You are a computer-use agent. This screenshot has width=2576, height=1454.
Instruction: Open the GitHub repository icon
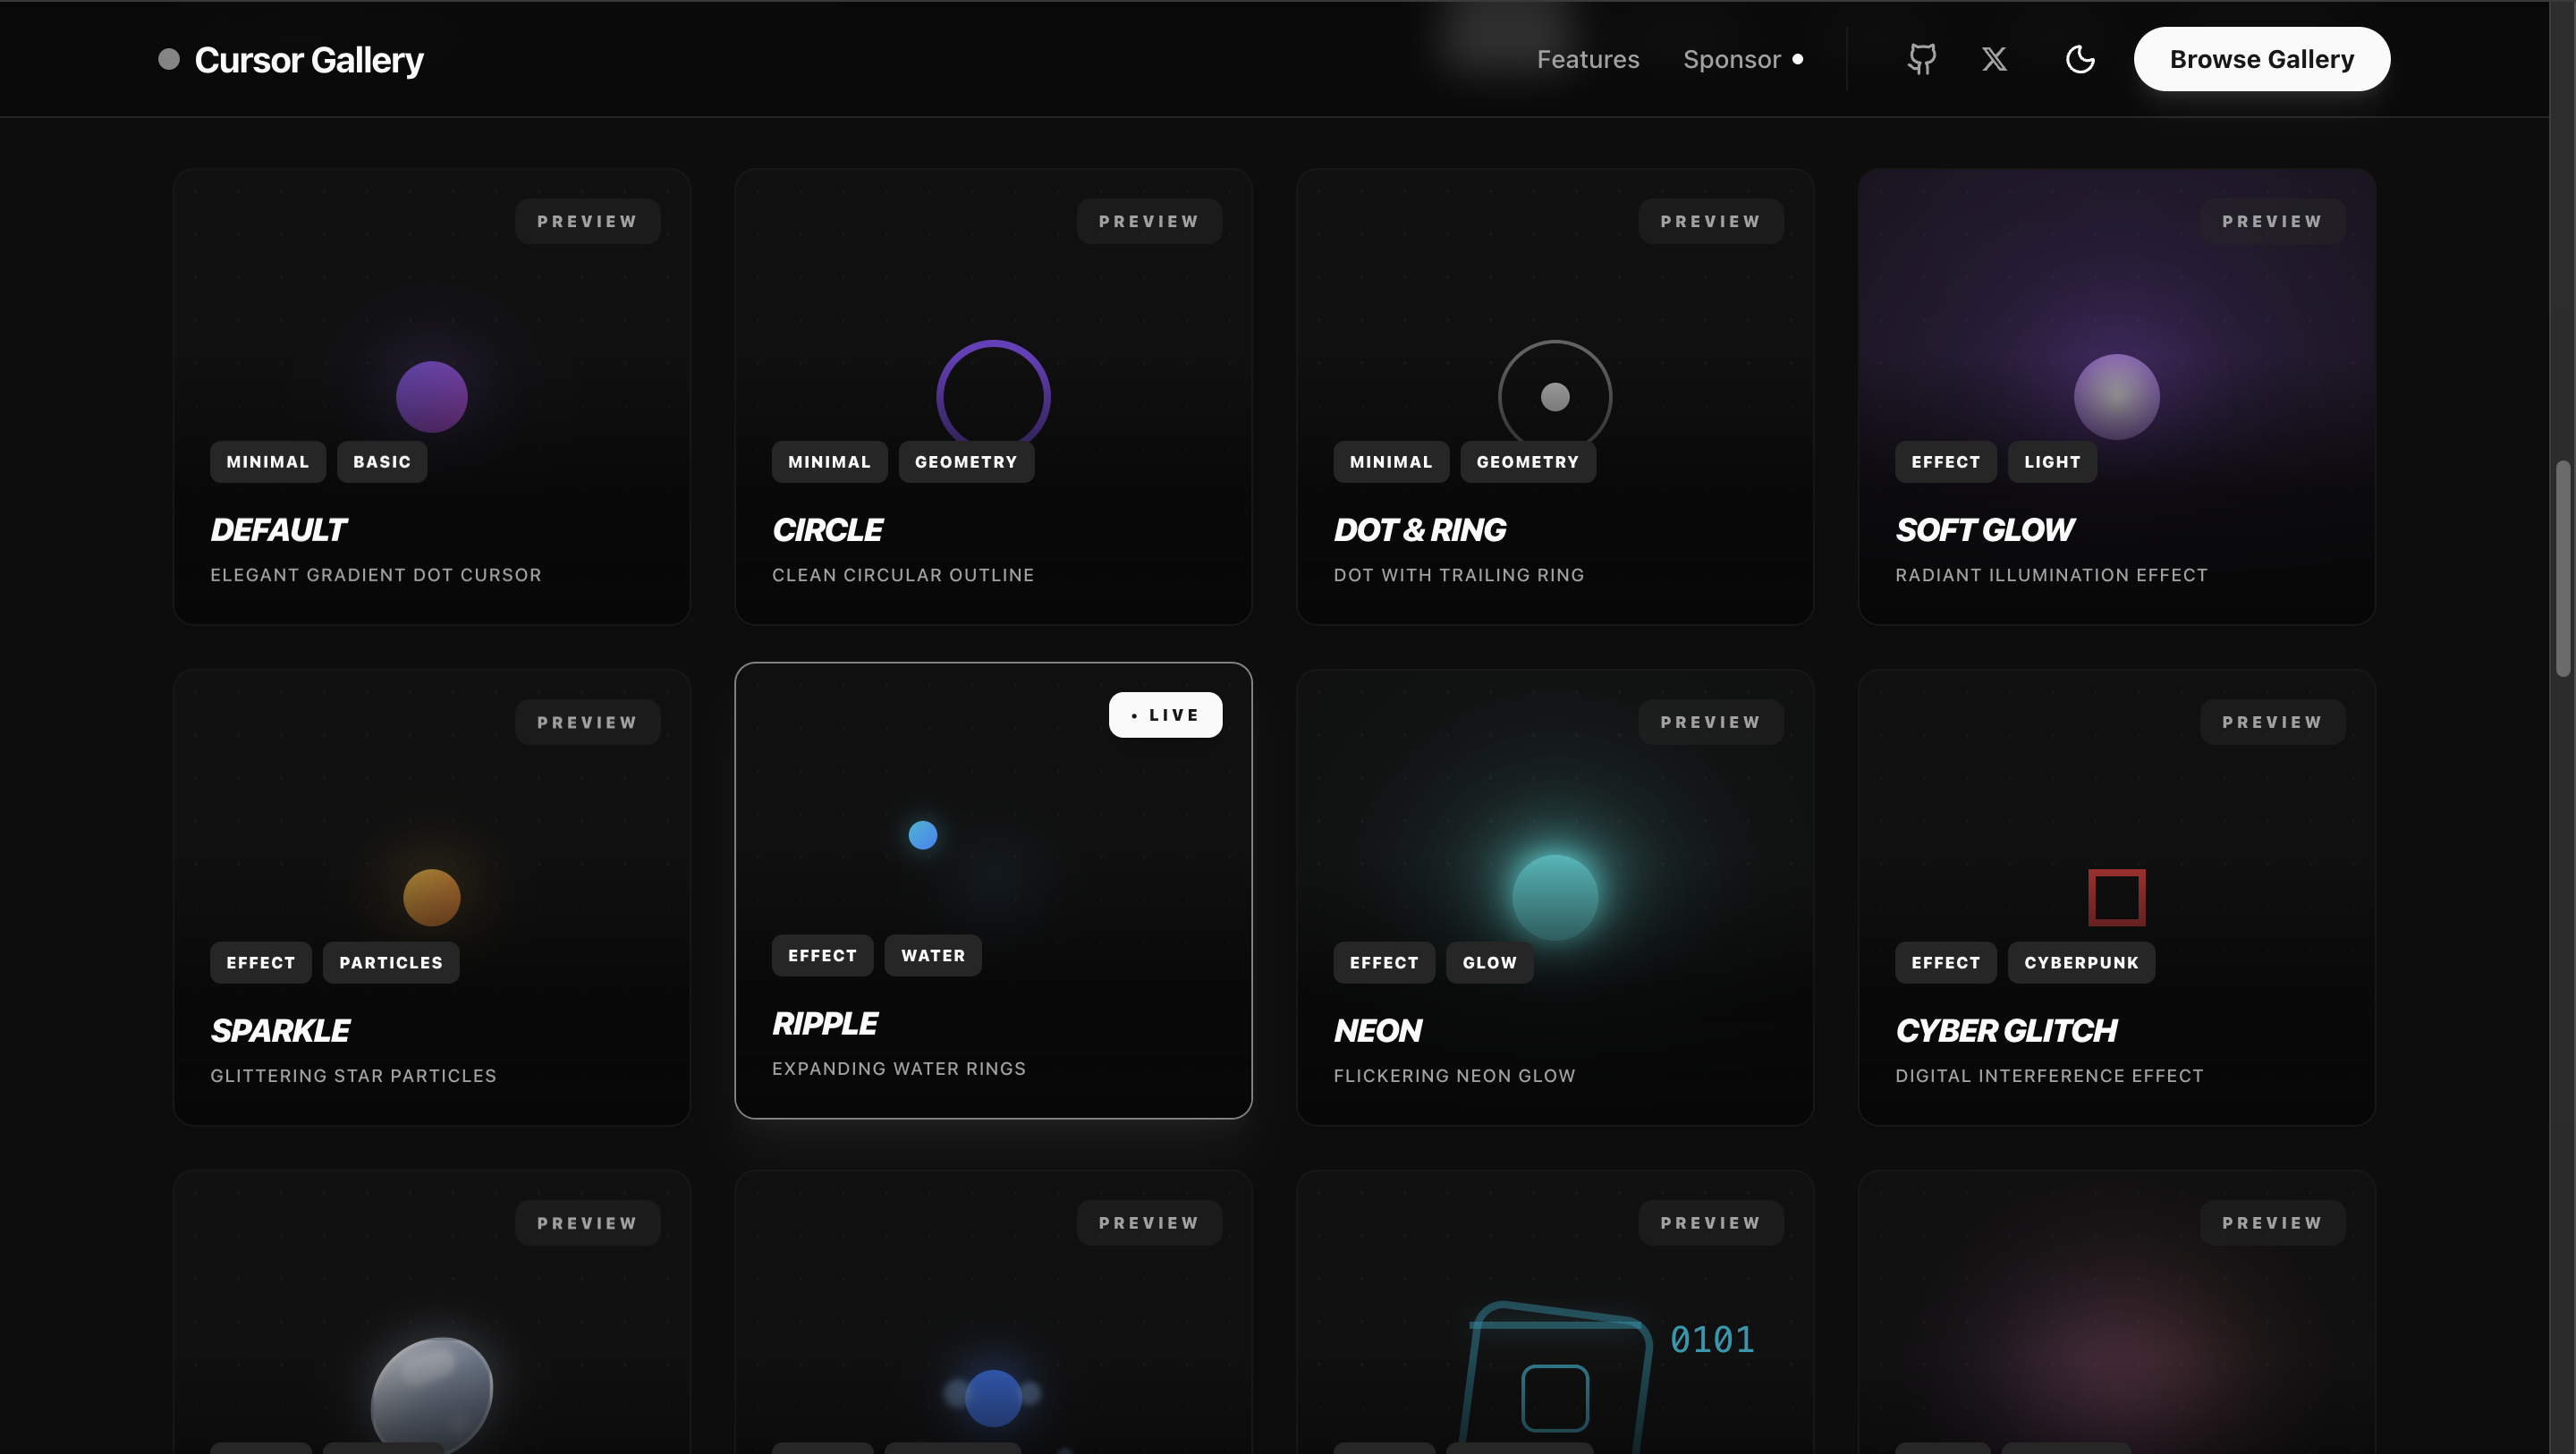pyautogui.click(x=1921, y=59)
